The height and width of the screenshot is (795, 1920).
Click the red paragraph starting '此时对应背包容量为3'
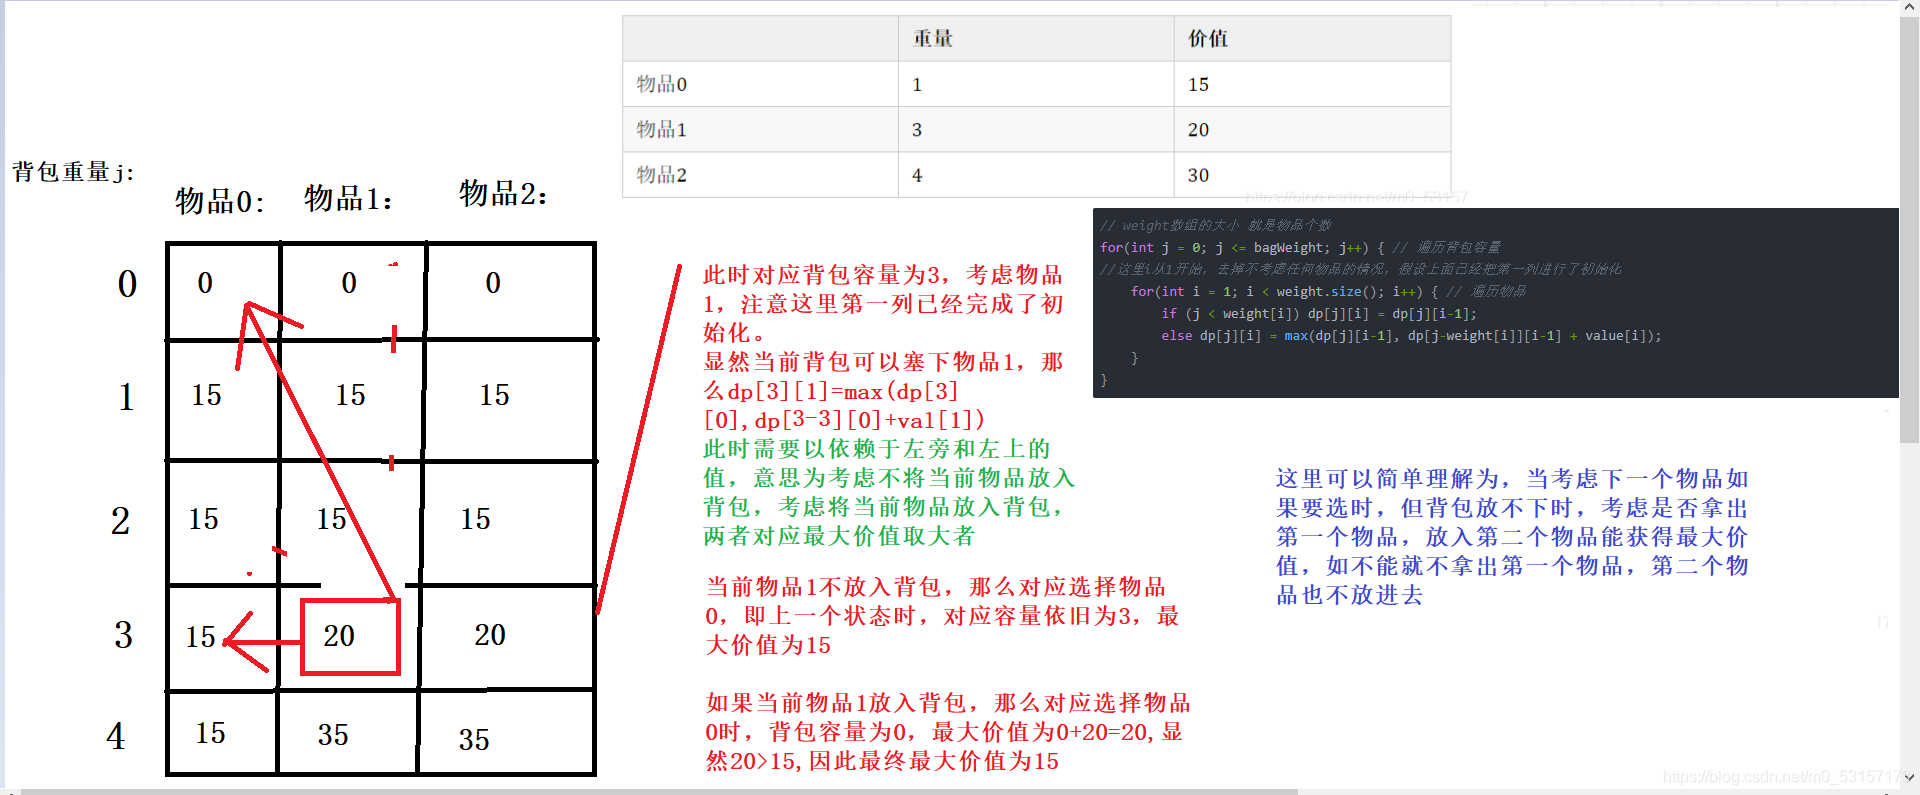pos(883,347)
